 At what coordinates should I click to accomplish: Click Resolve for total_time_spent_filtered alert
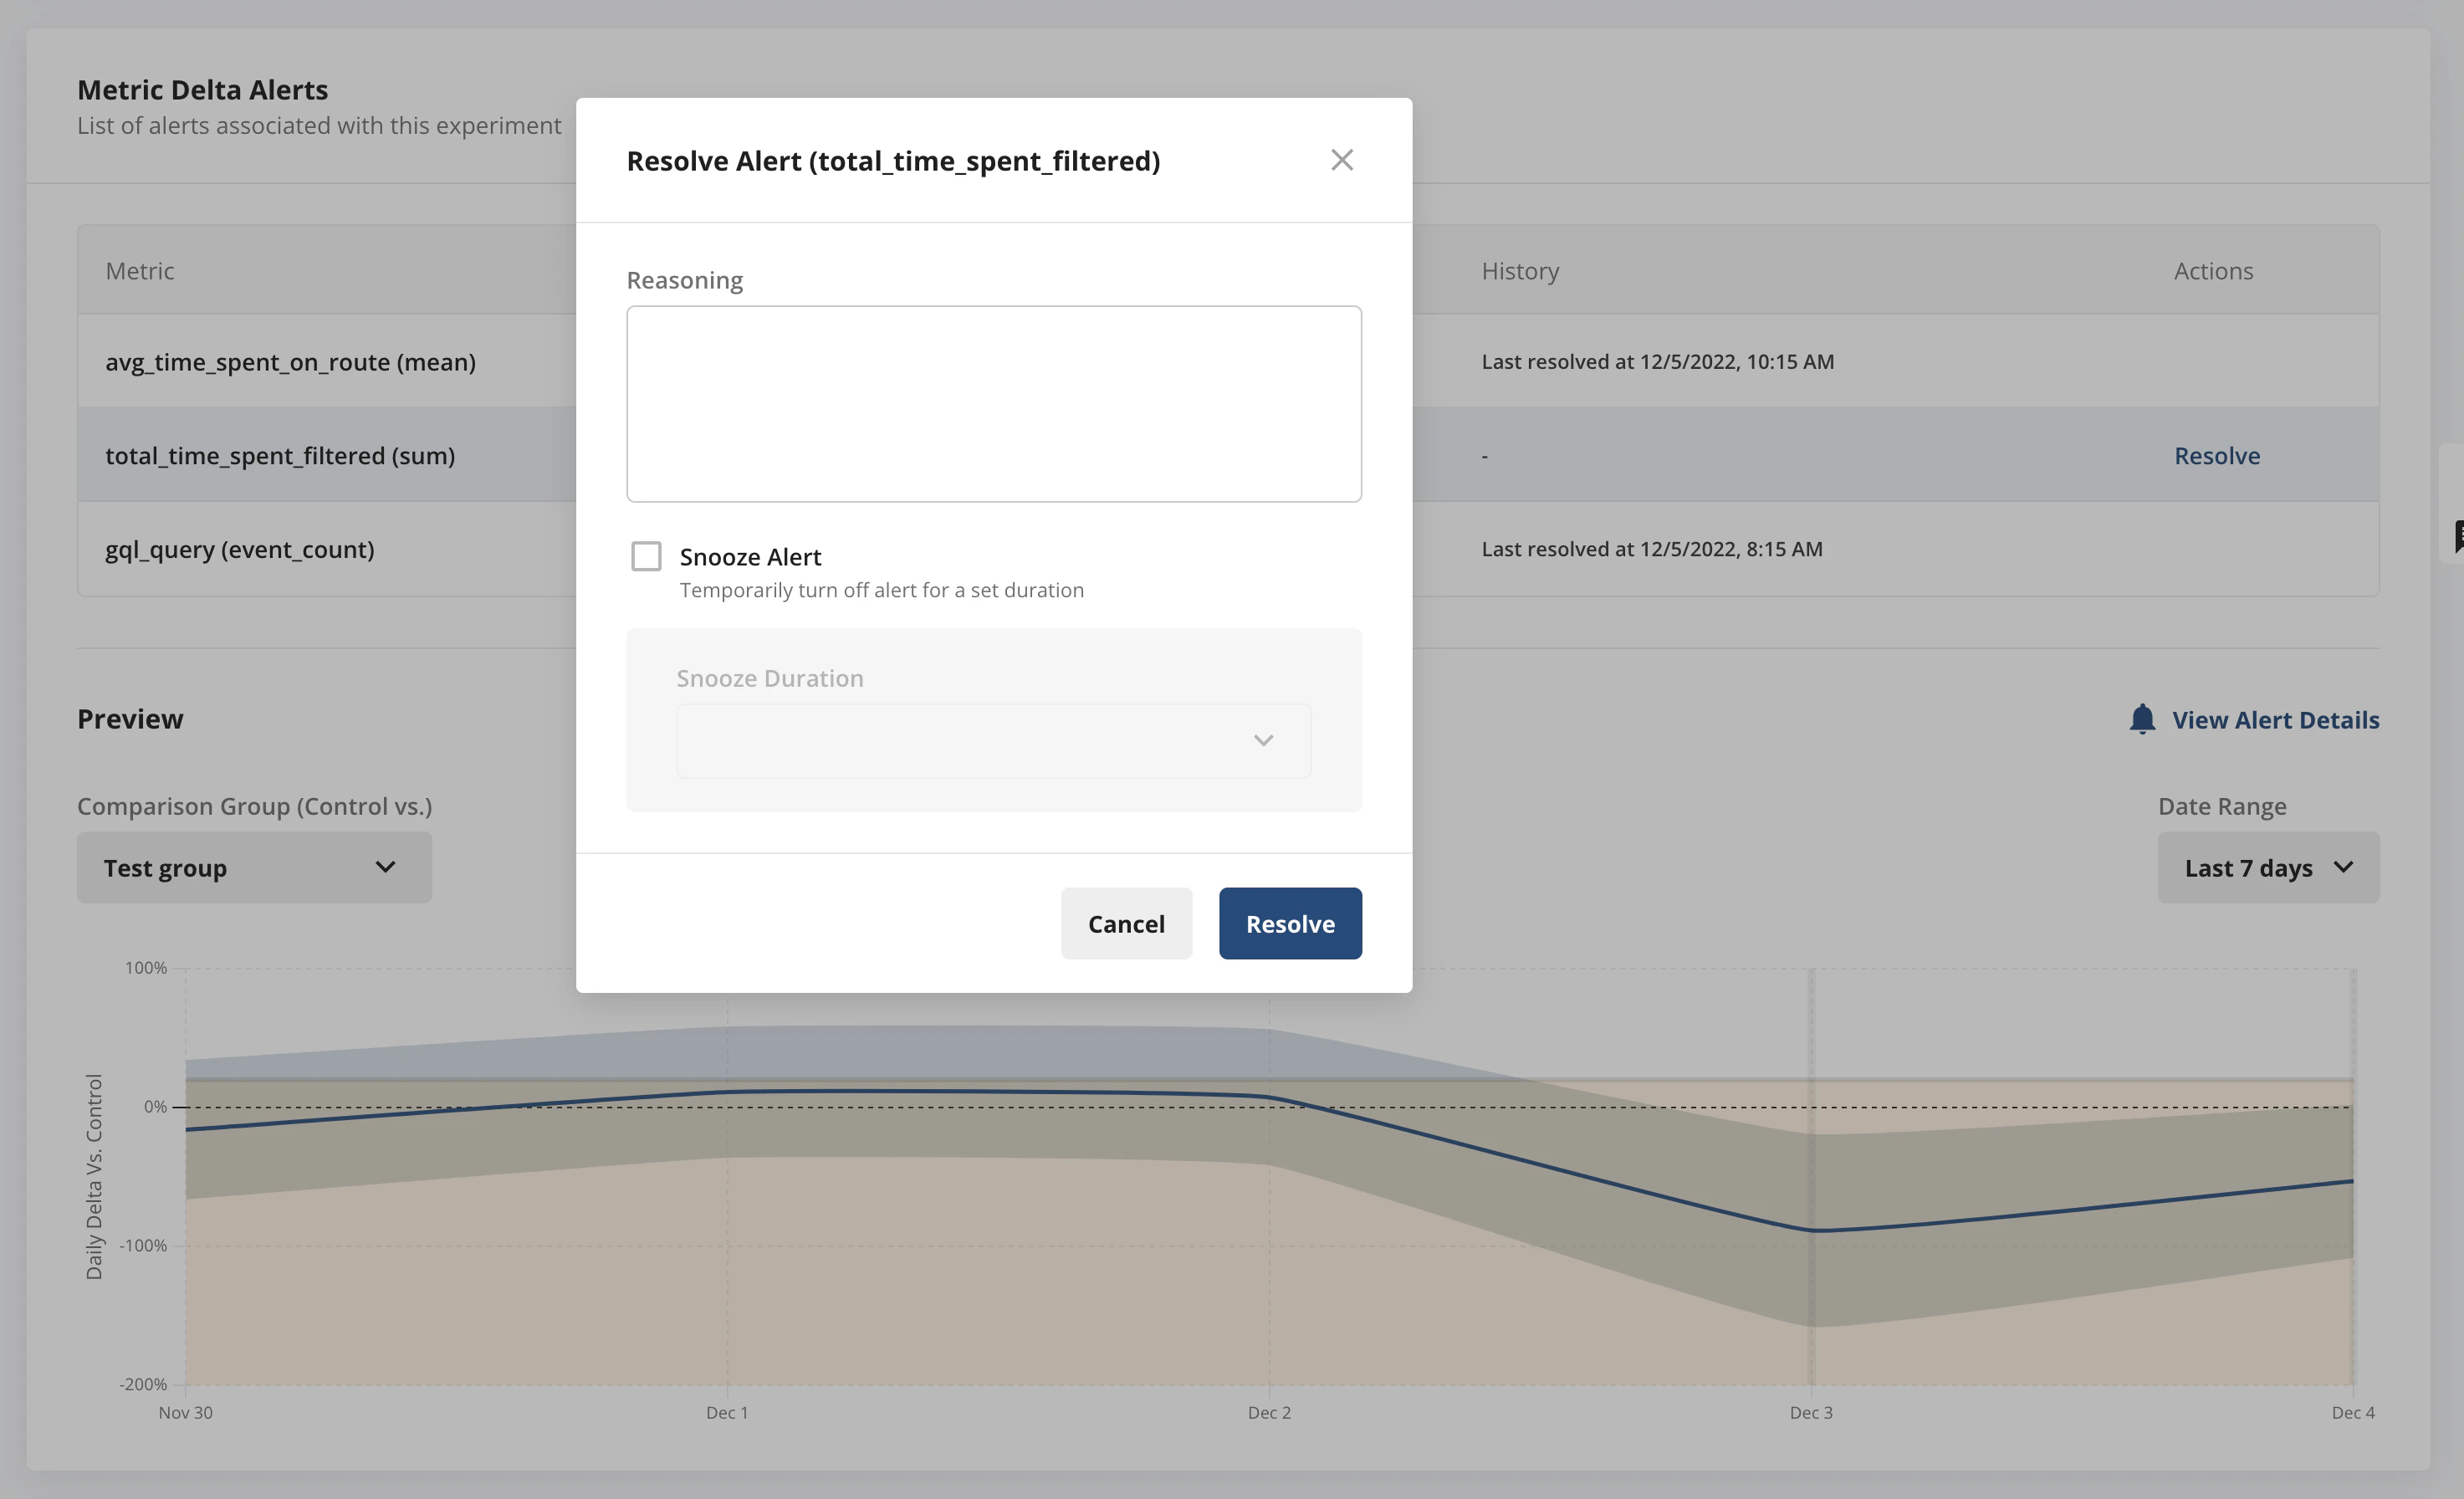tap(2217, 455)
